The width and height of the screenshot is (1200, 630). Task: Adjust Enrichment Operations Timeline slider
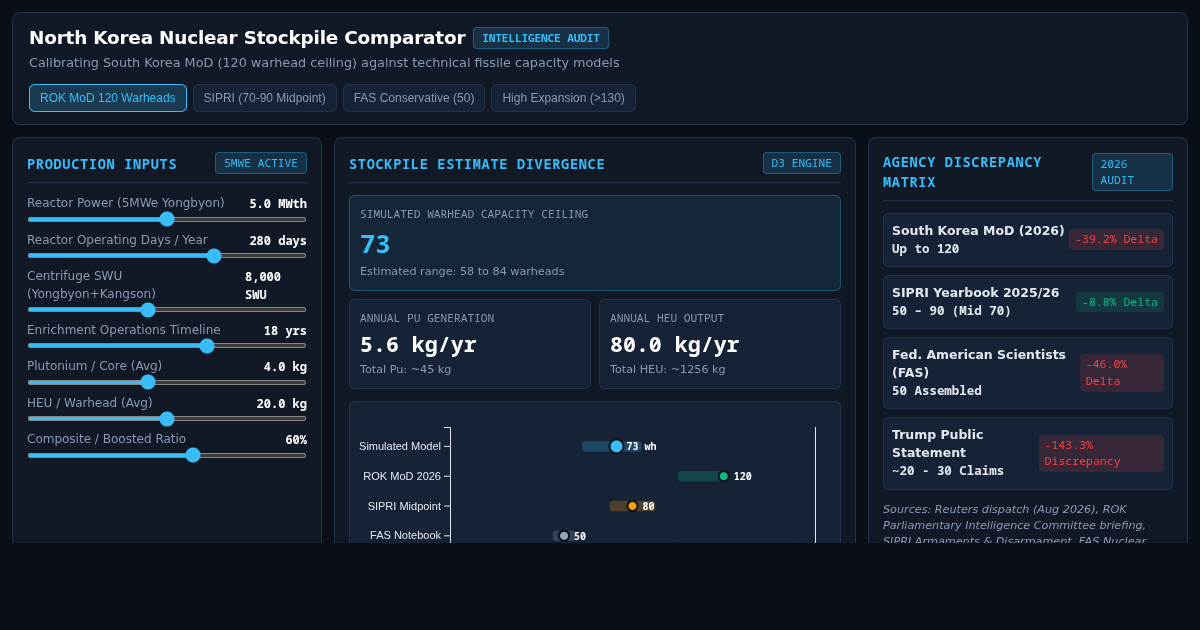click(167, 346)
